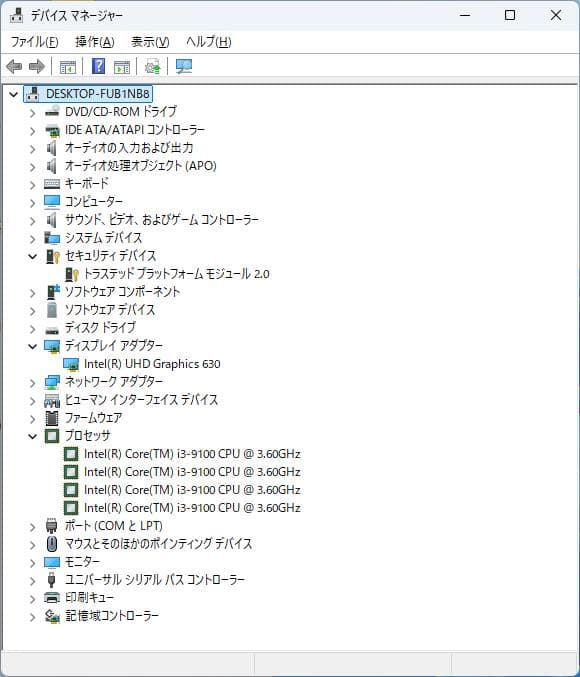The width and height of the screenshot is (580, 677).
Task: Select the first Intel Core i3-9100 CPU entry
Action: point(192,454)
